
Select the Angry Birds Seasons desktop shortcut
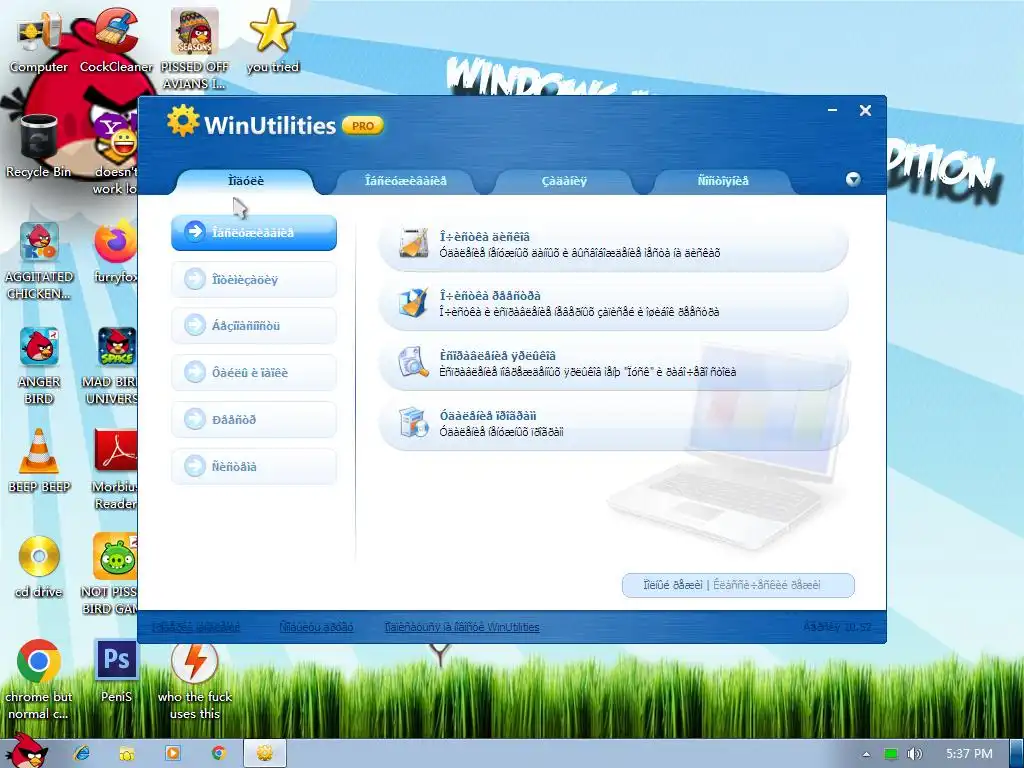tap(195, 50)
